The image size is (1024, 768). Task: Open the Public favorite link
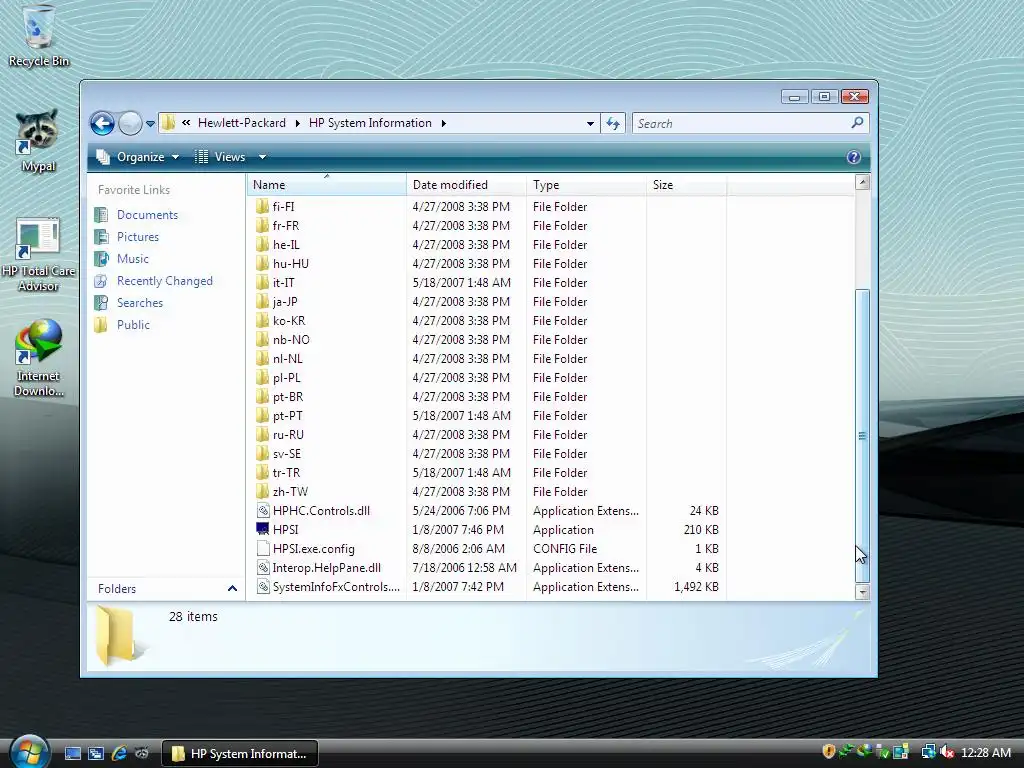pyautogui.click(x=133, y=325)
